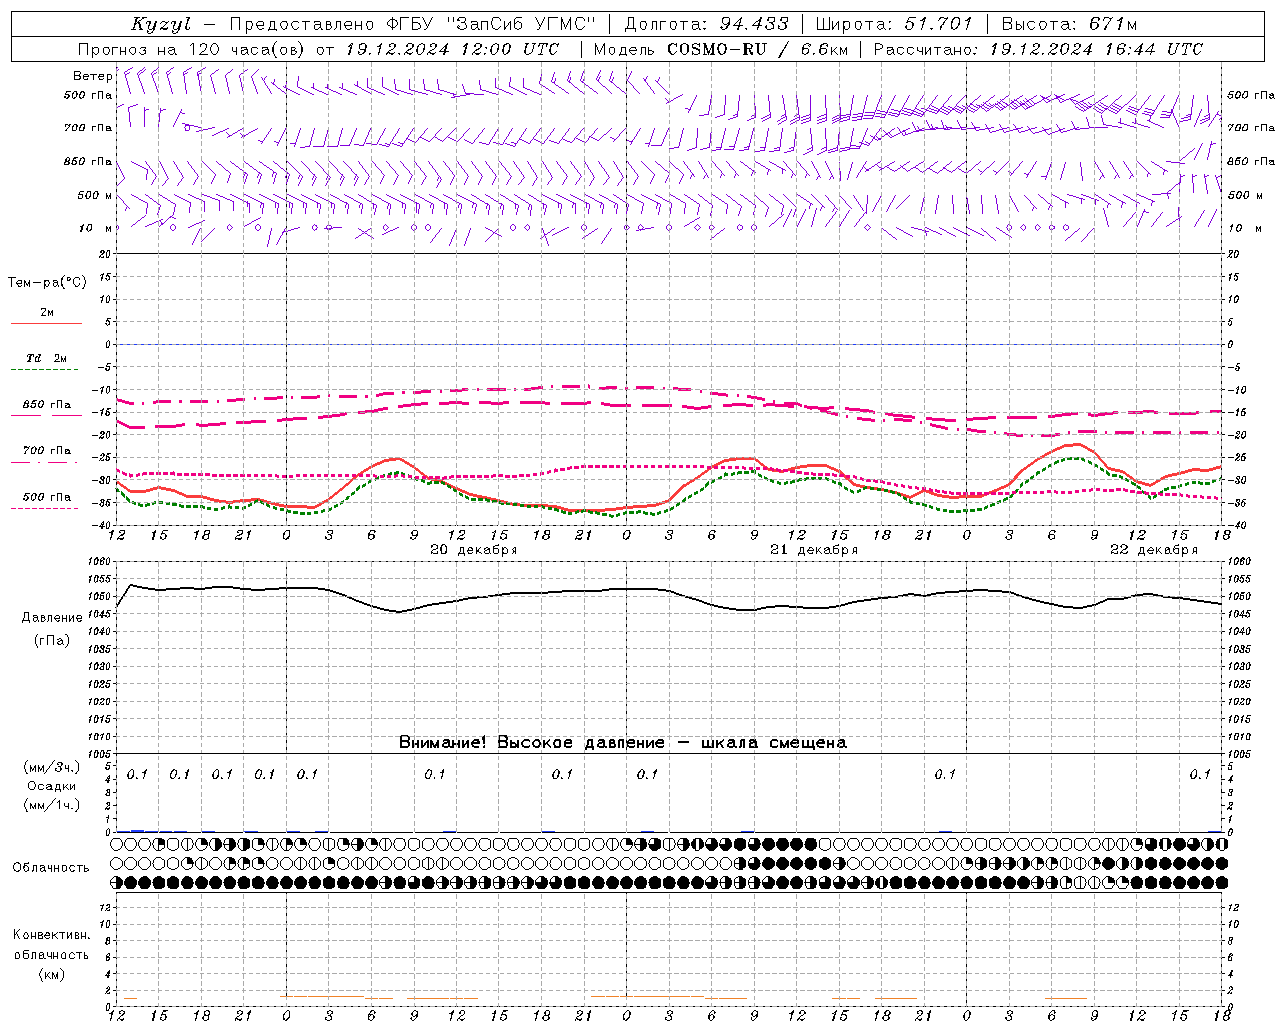The image size is (1280, 1024).
Task: Click the 'Долгота: 94.433' longitude value
Action: point(707,24)
